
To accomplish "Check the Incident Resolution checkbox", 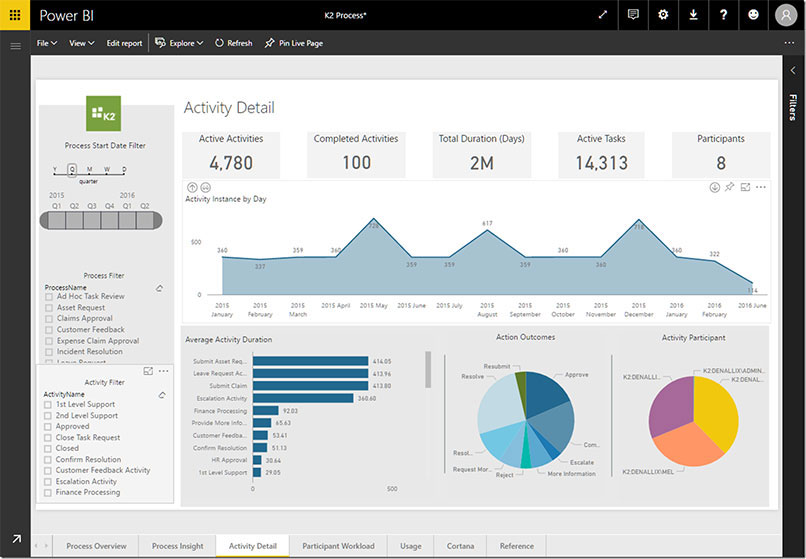I will click(x=49, y=352).
